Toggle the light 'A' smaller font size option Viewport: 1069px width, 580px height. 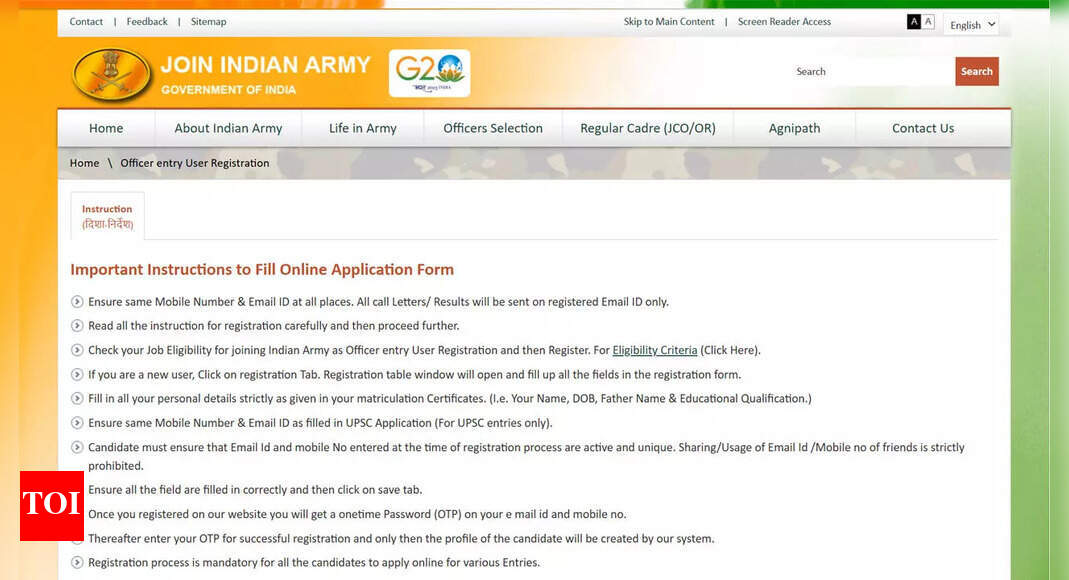coord(927,20)
